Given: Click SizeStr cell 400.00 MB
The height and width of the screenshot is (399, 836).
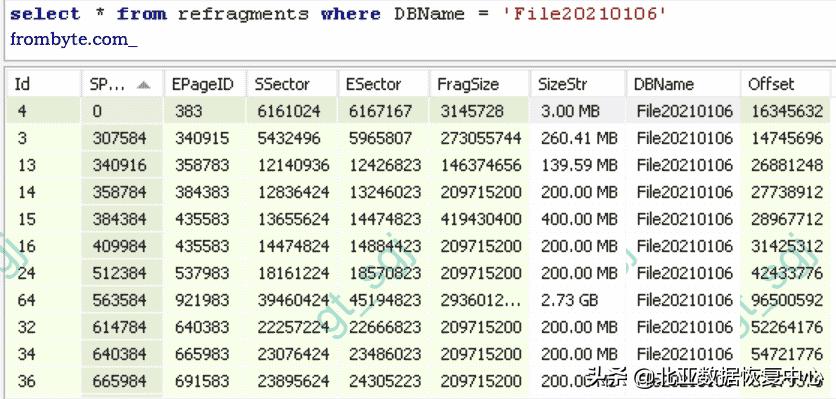Looking at the screenshot, I should [x=579, y=219].
